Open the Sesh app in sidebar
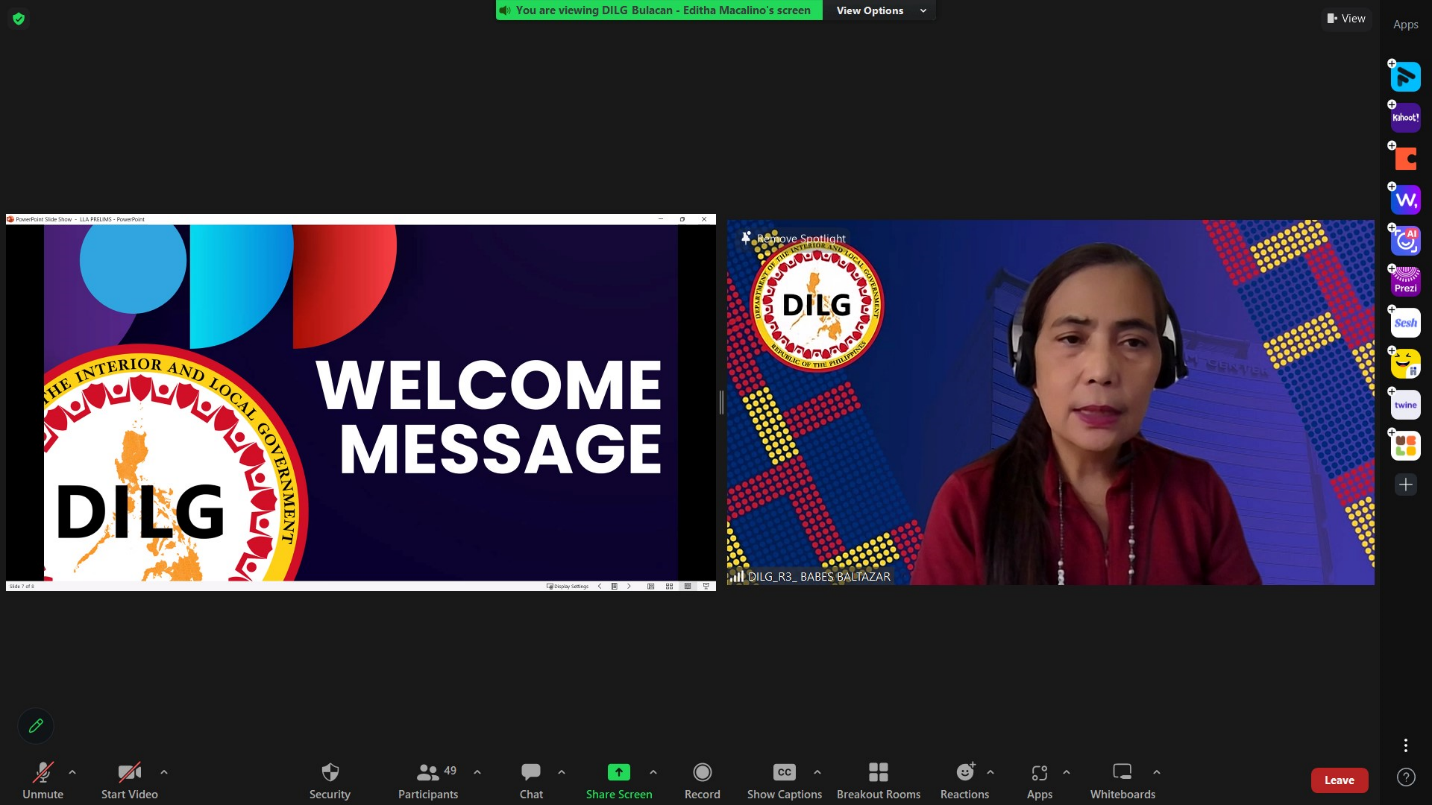The width and height of the screenshot is (1432, 805). 1406,323
